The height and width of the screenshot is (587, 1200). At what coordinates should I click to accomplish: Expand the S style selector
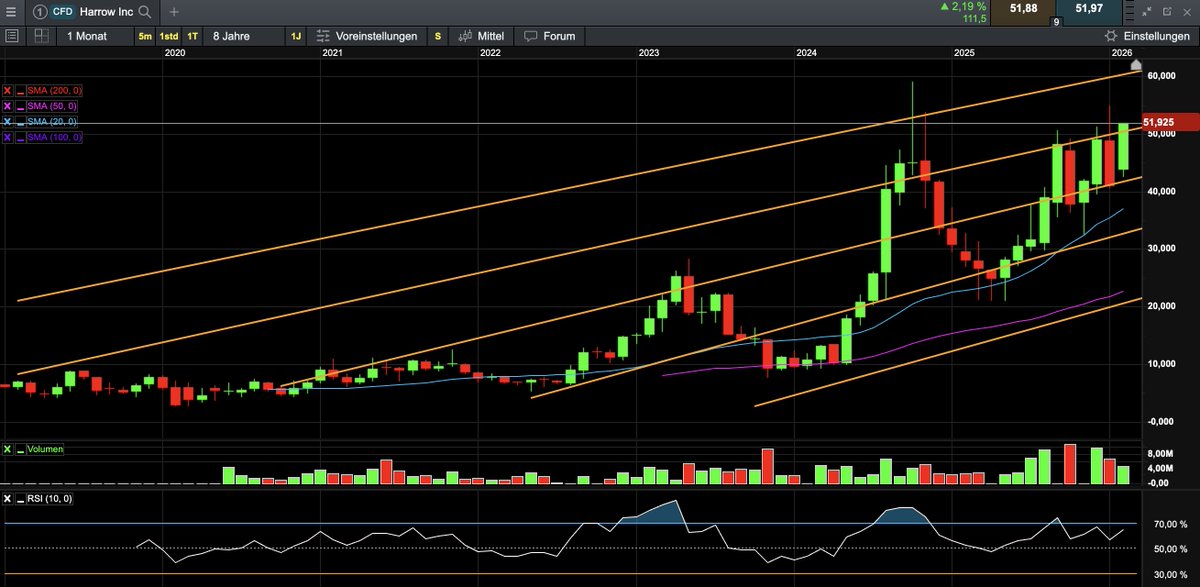(437, 35)
